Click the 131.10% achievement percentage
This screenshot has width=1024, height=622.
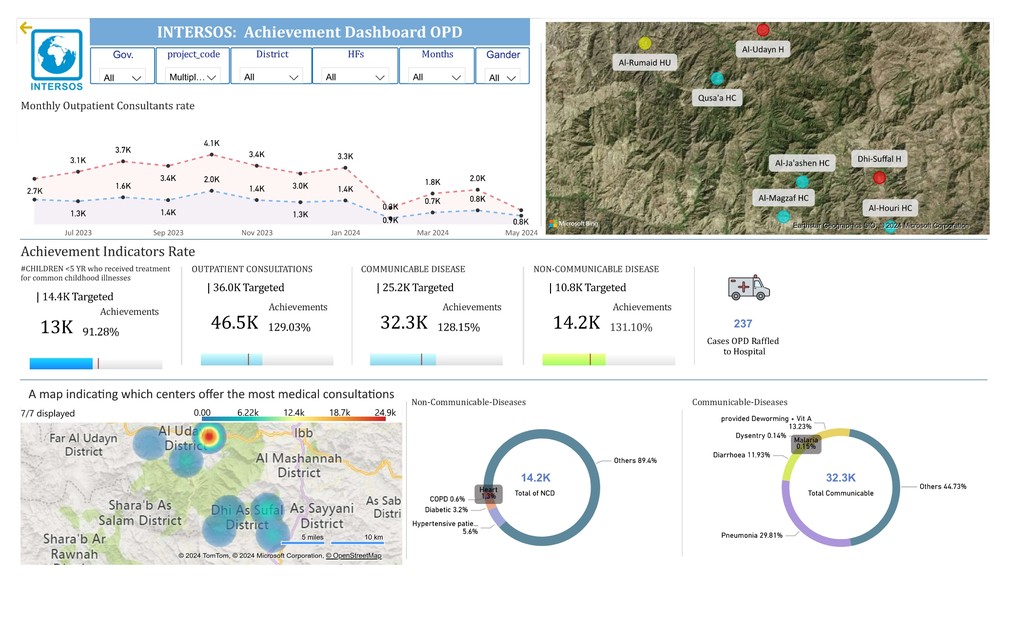(x=631, y=327)
